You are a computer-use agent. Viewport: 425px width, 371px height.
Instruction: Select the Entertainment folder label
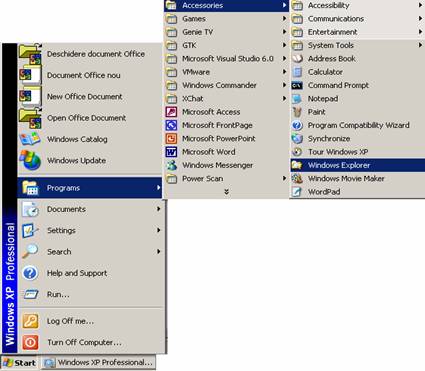[333, 32]
